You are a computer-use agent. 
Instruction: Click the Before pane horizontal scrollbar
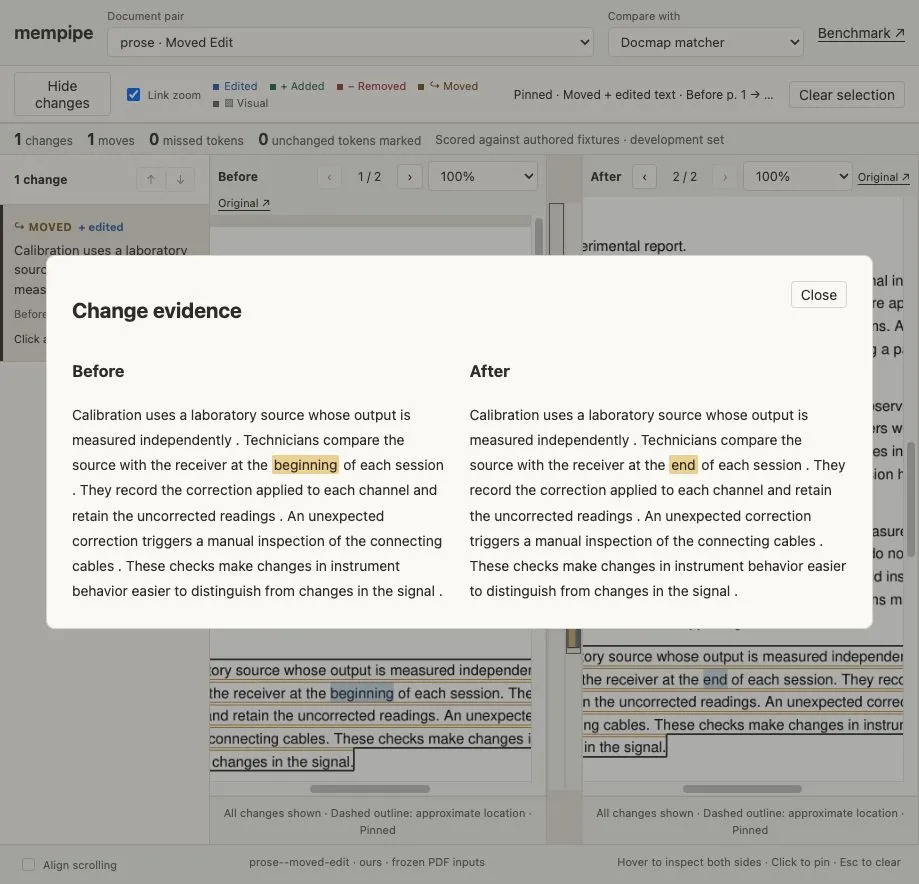(x=370, y=789)
